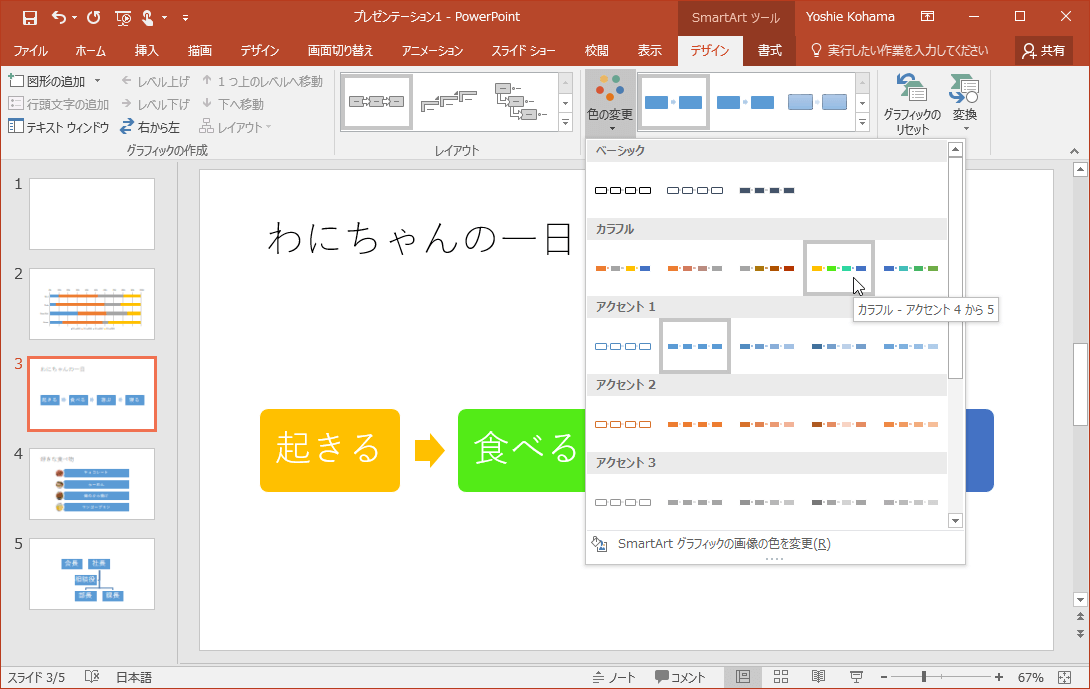
Task: Switch to the ホーム tab
Action: tap(90, 51)
